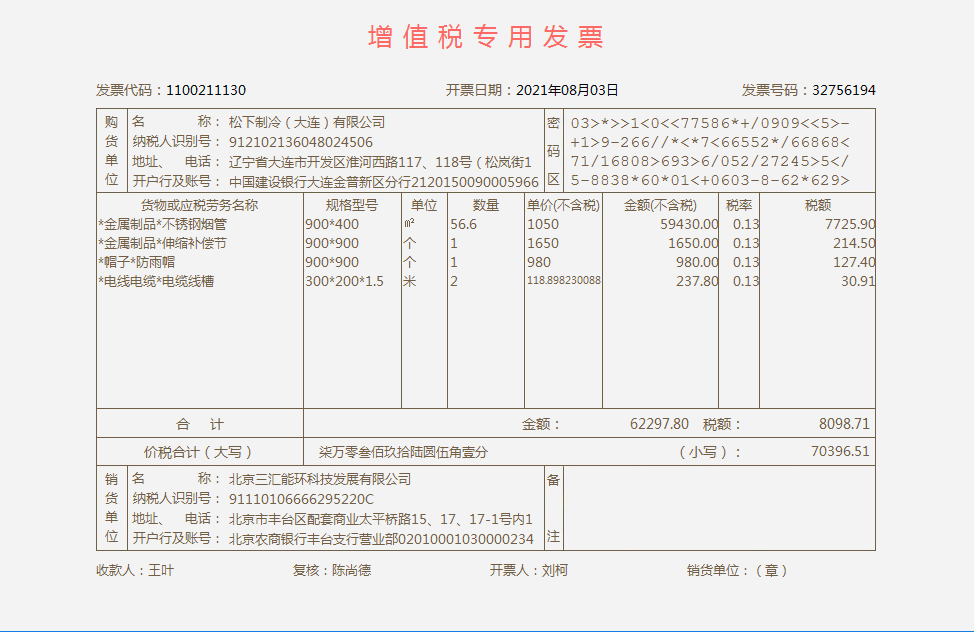Select the tax amount 214.50

[854, 244]
